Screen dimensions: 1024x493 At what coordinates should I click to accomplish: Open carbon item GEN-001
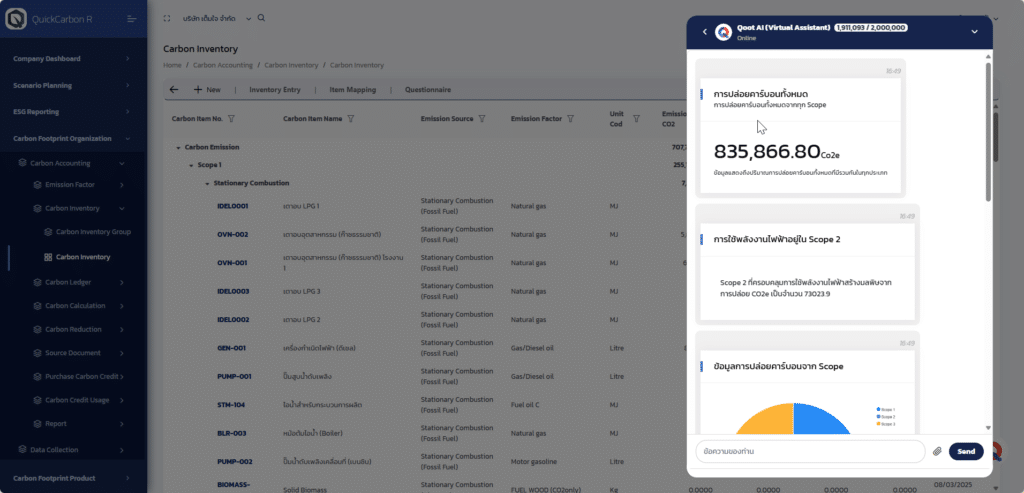tap(231, 348)
